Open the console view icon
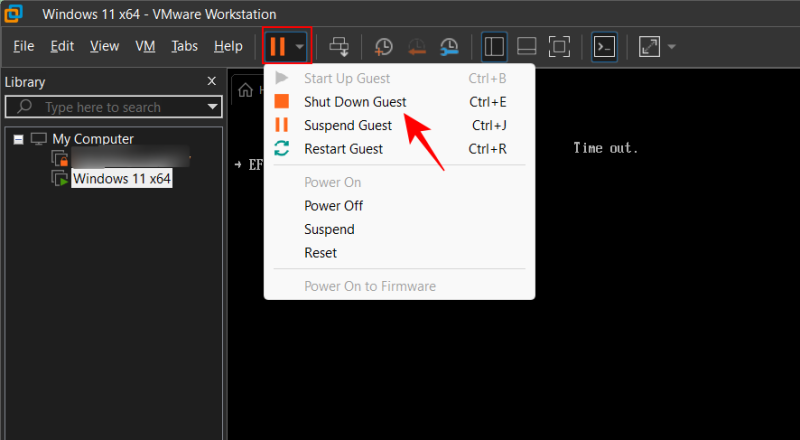Screen dimensions: 800x440 [x=604, y=46]
